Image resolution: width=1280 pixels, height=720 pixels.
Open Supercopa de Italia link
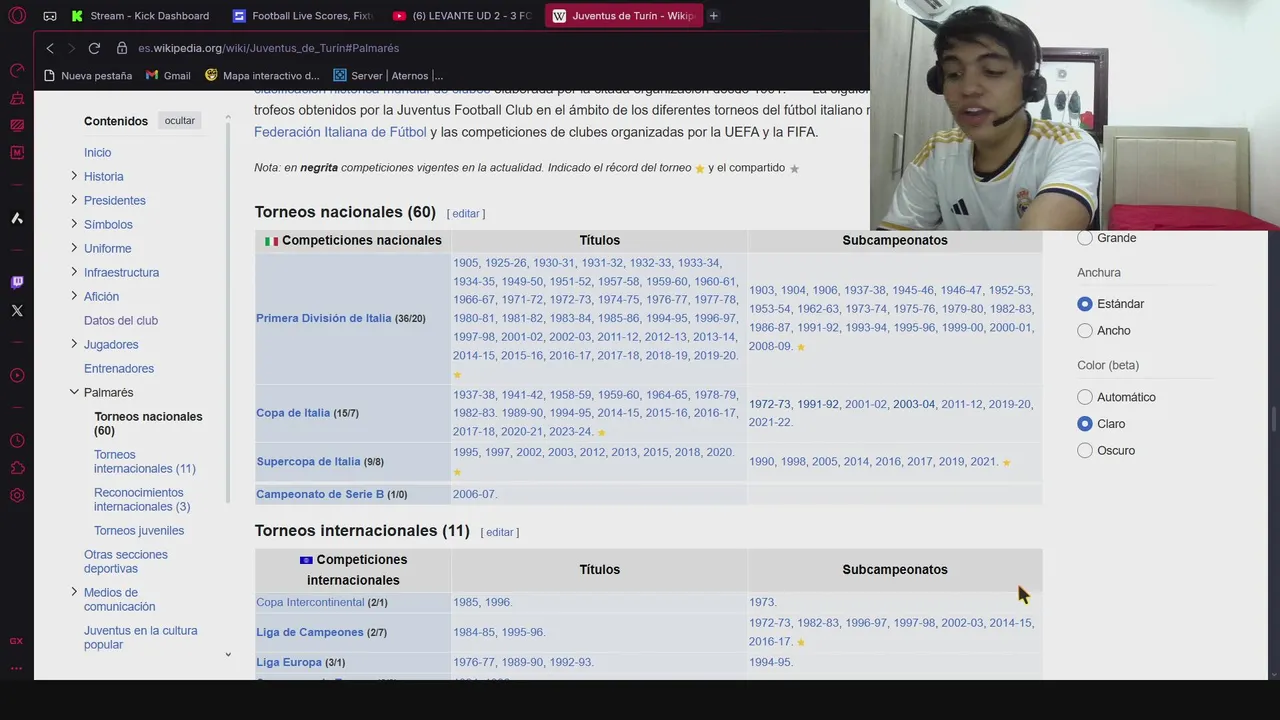[308, 462]
